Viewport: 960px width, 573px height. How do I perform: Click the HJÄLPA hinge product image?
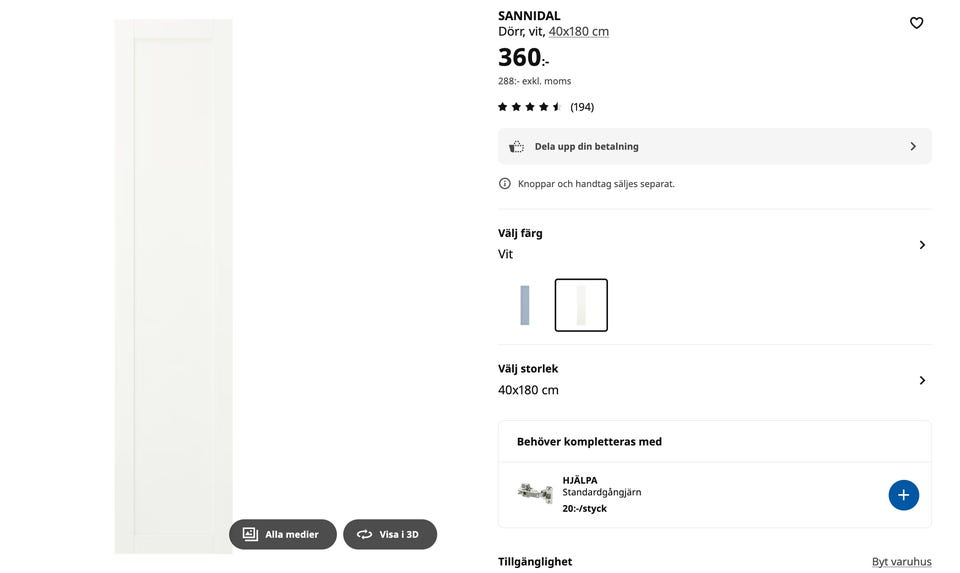pyautogui.click(x=535, y=493)
